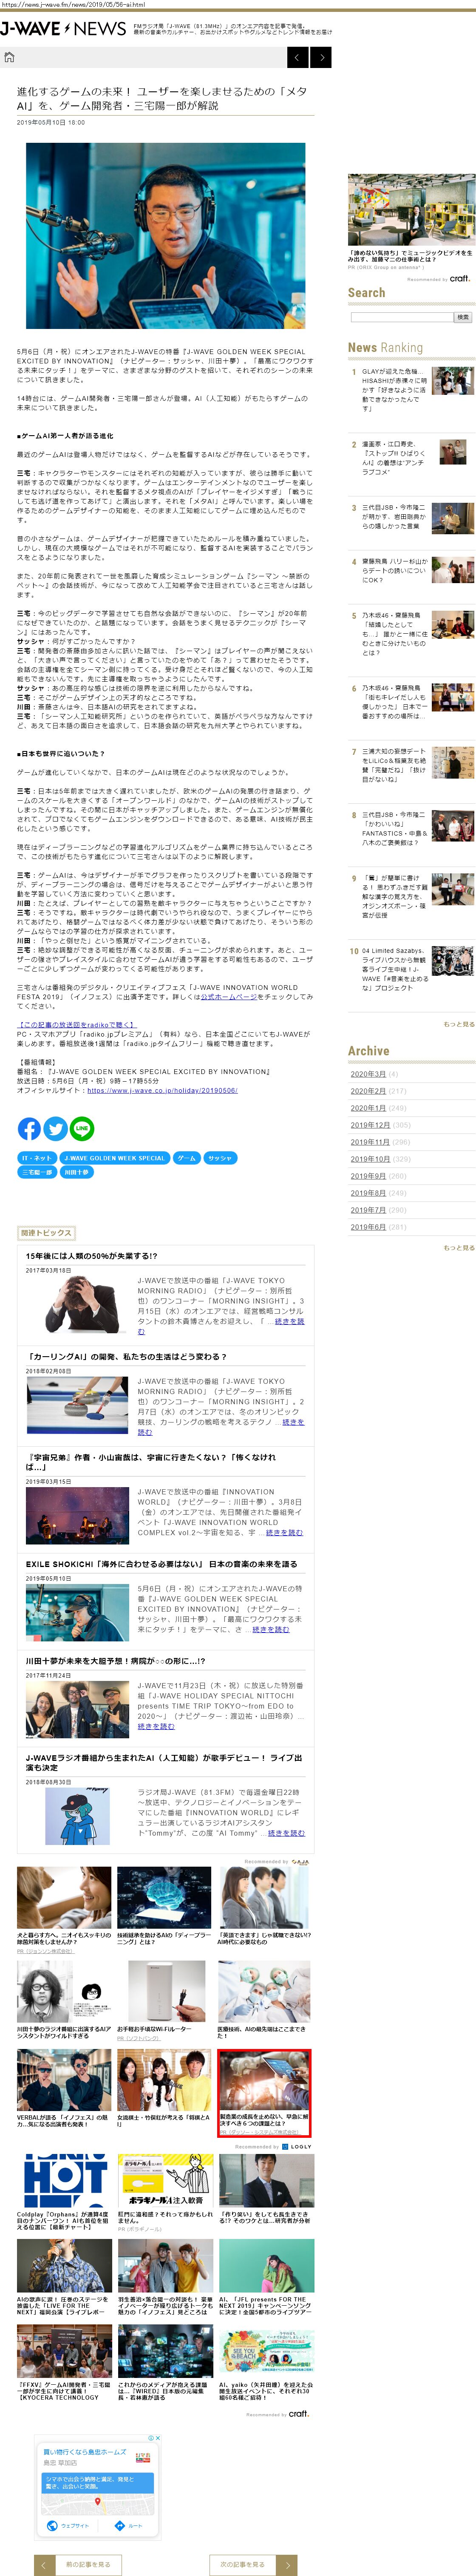
Task: Open the 三宅陽一郎 tag
Action: pyautogui.click(x=36, y=1172)
